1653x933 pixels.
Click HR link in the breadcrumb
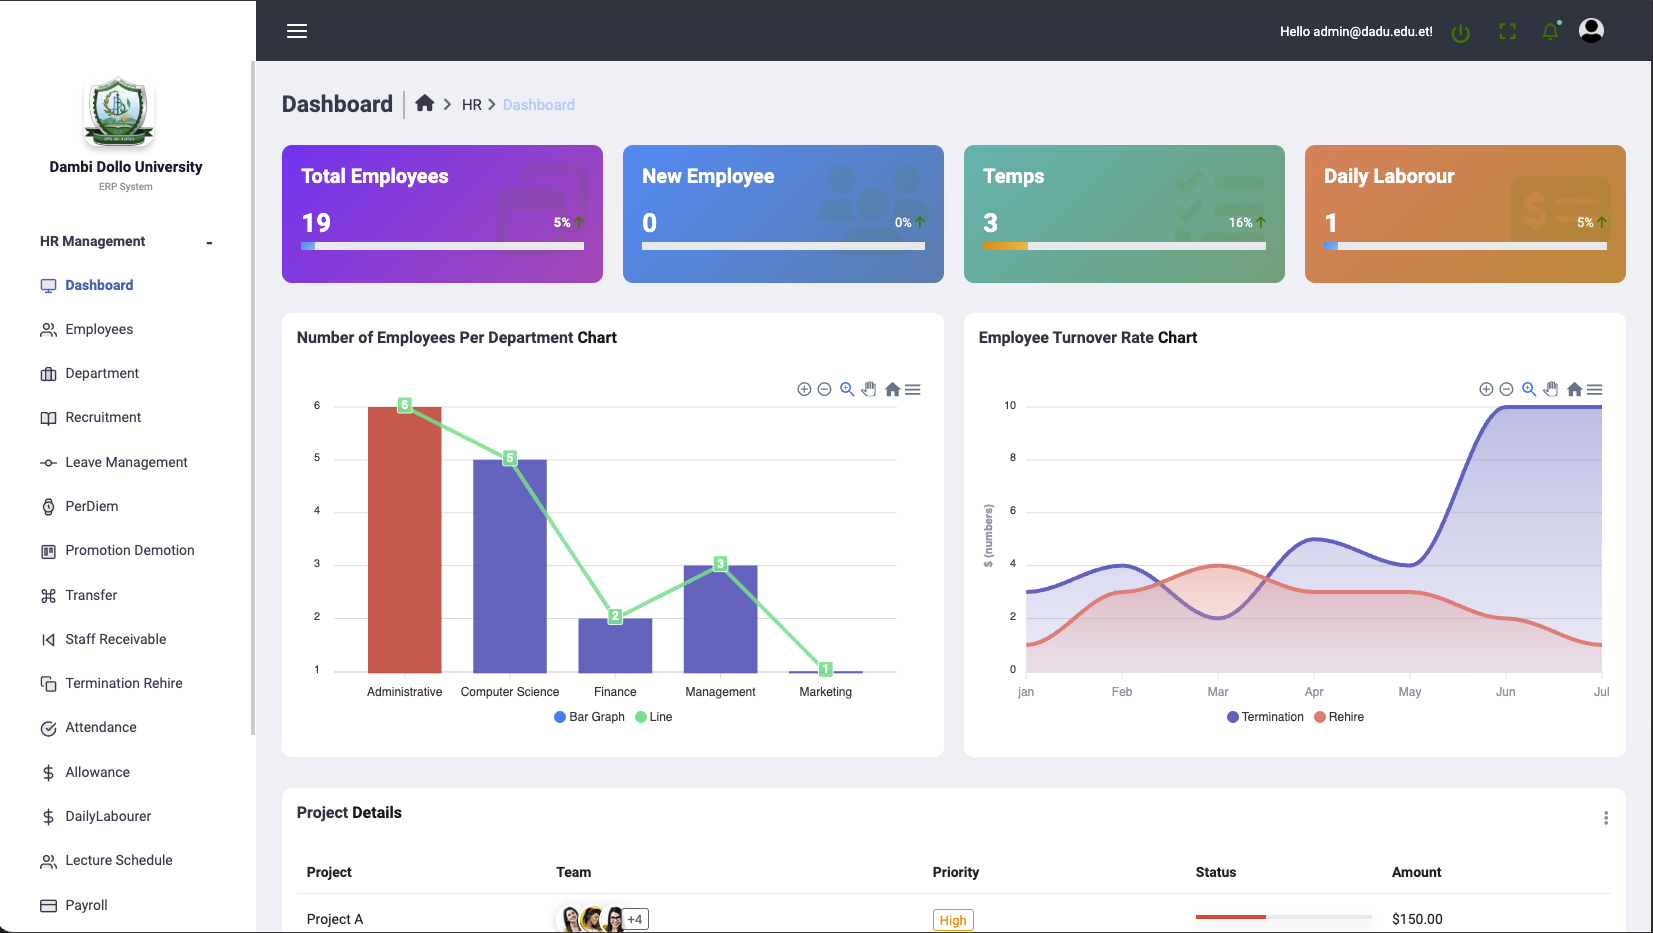tap(471, 105)
